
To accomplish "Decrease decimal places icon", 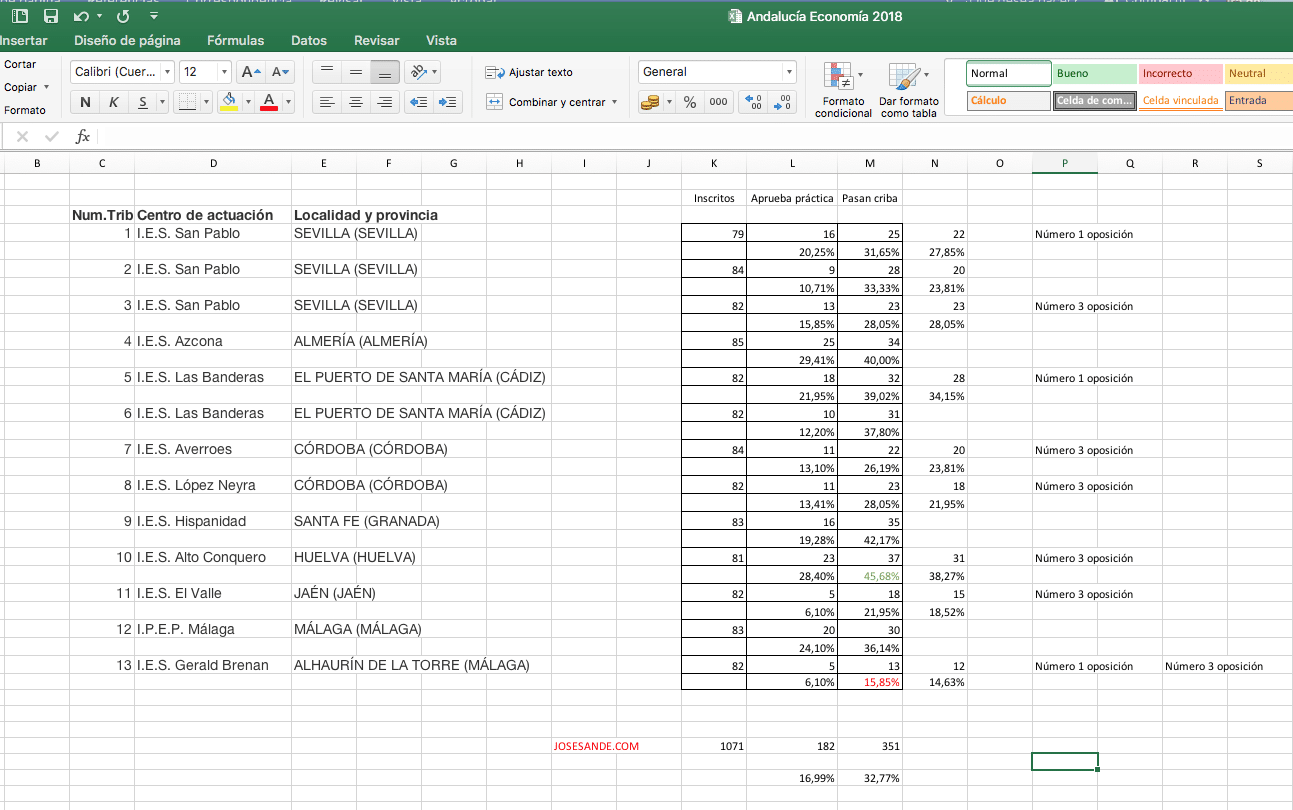I will pyautogui.click(x=783, y=102).
